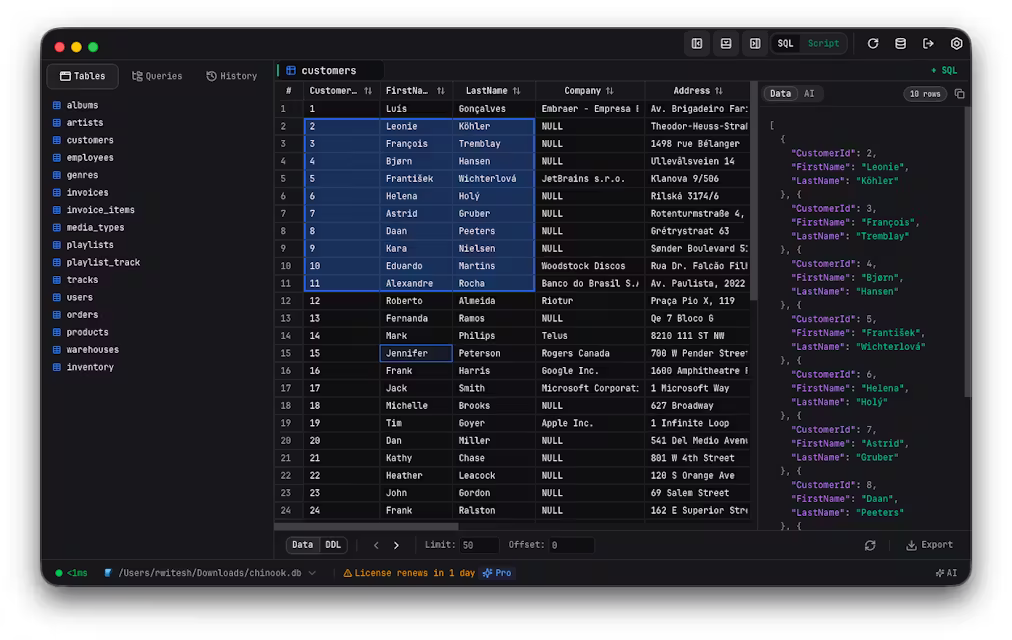The image size is (1012, 640).
Task: Click the Apple Inc. company cell
Action: pyautogui.click(x=590, y=423)
